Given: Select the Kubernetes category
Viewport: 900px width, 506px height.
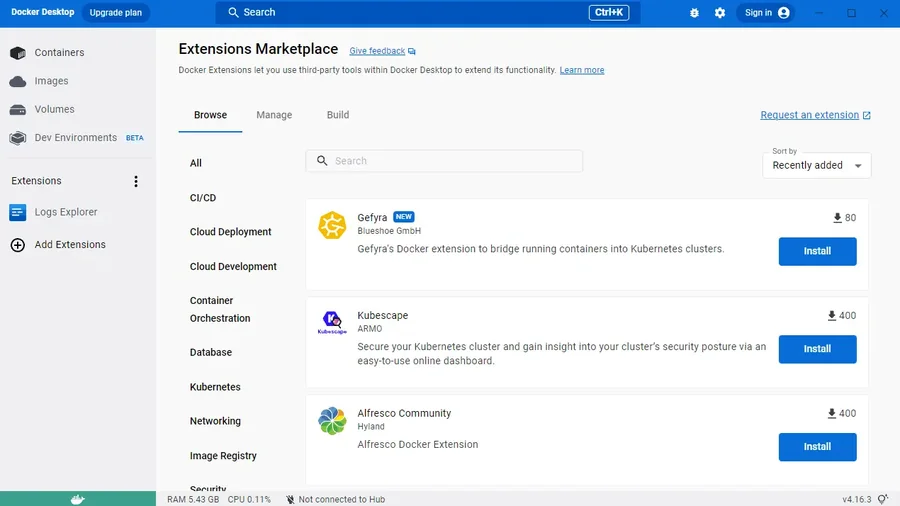Looking at the screenshot, I should 215,387.
